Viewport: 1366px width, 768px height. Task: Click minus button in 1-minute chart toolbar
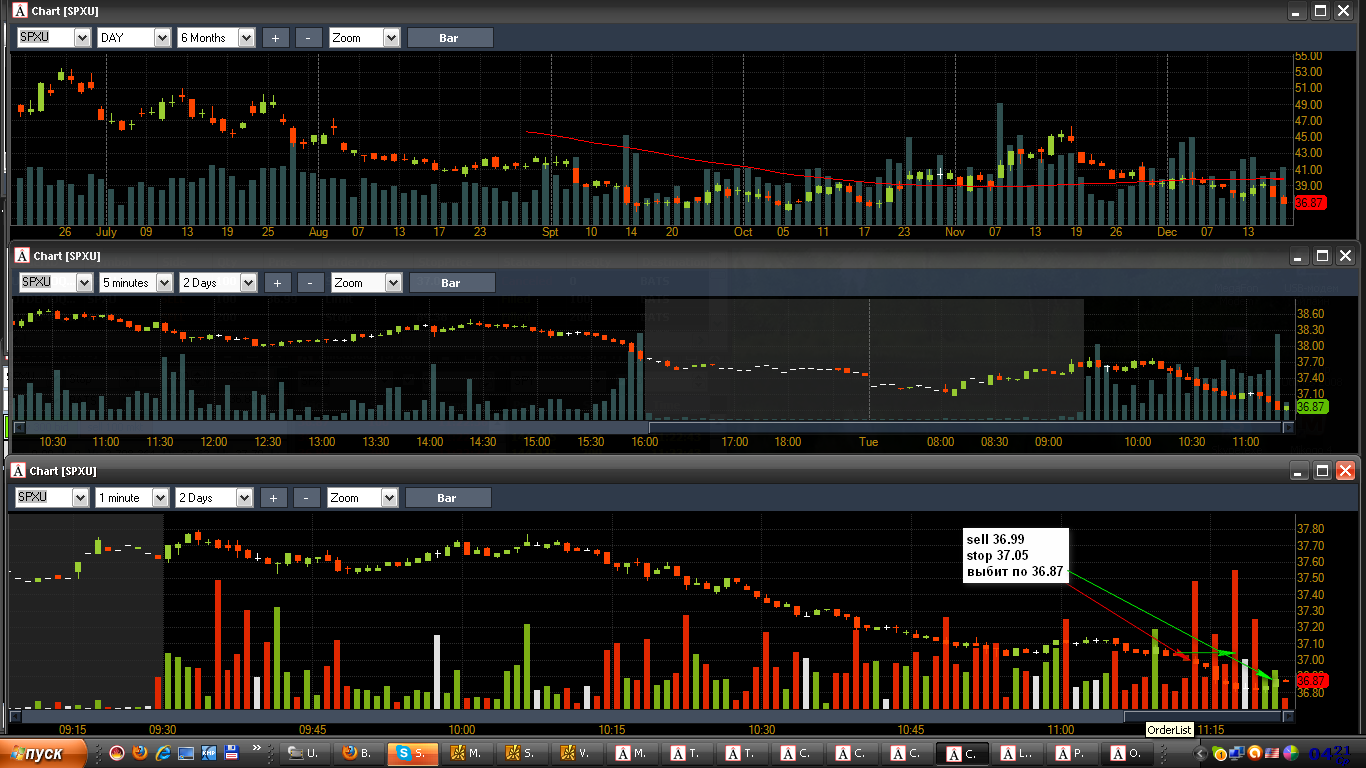click(307, 498)
